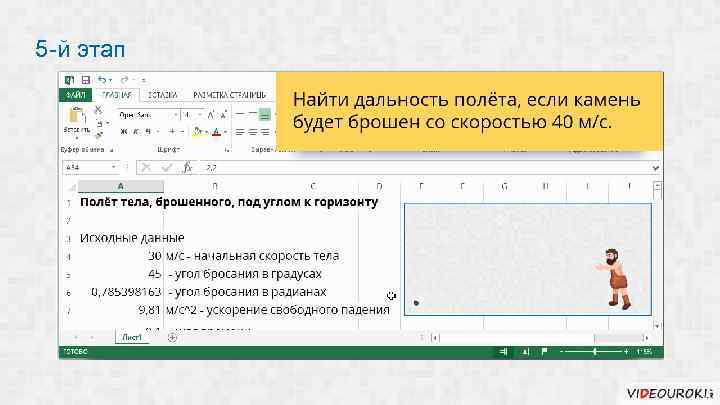Open the Copy button dropdown arrow
The height and width of the screenshot is (405, 720).
pos(108,124)
